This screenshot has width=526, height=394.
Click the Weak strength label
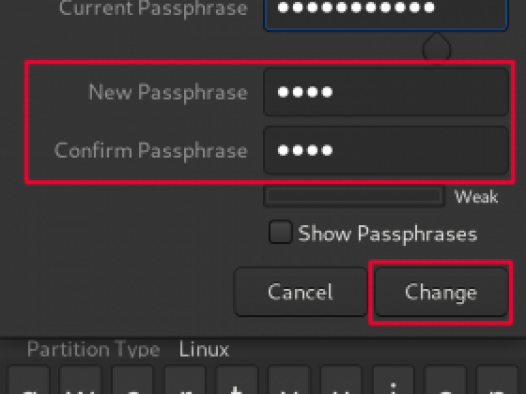[x=476, y=196]
